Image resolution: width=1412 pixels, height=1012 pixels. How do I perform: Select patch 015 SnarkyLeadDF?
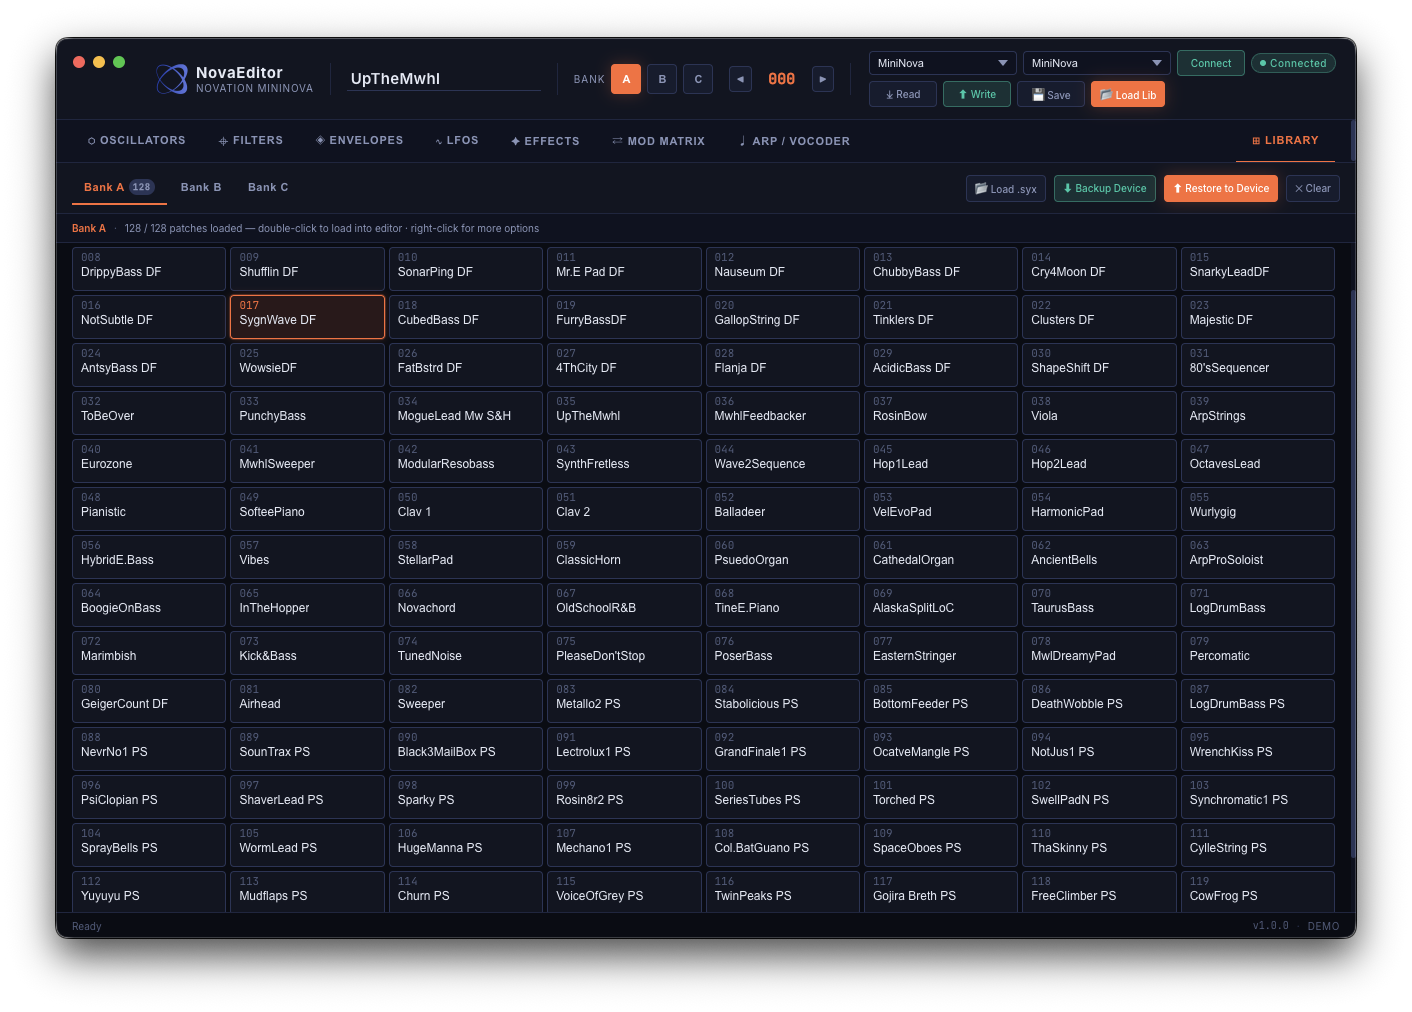click(1258, 269)
